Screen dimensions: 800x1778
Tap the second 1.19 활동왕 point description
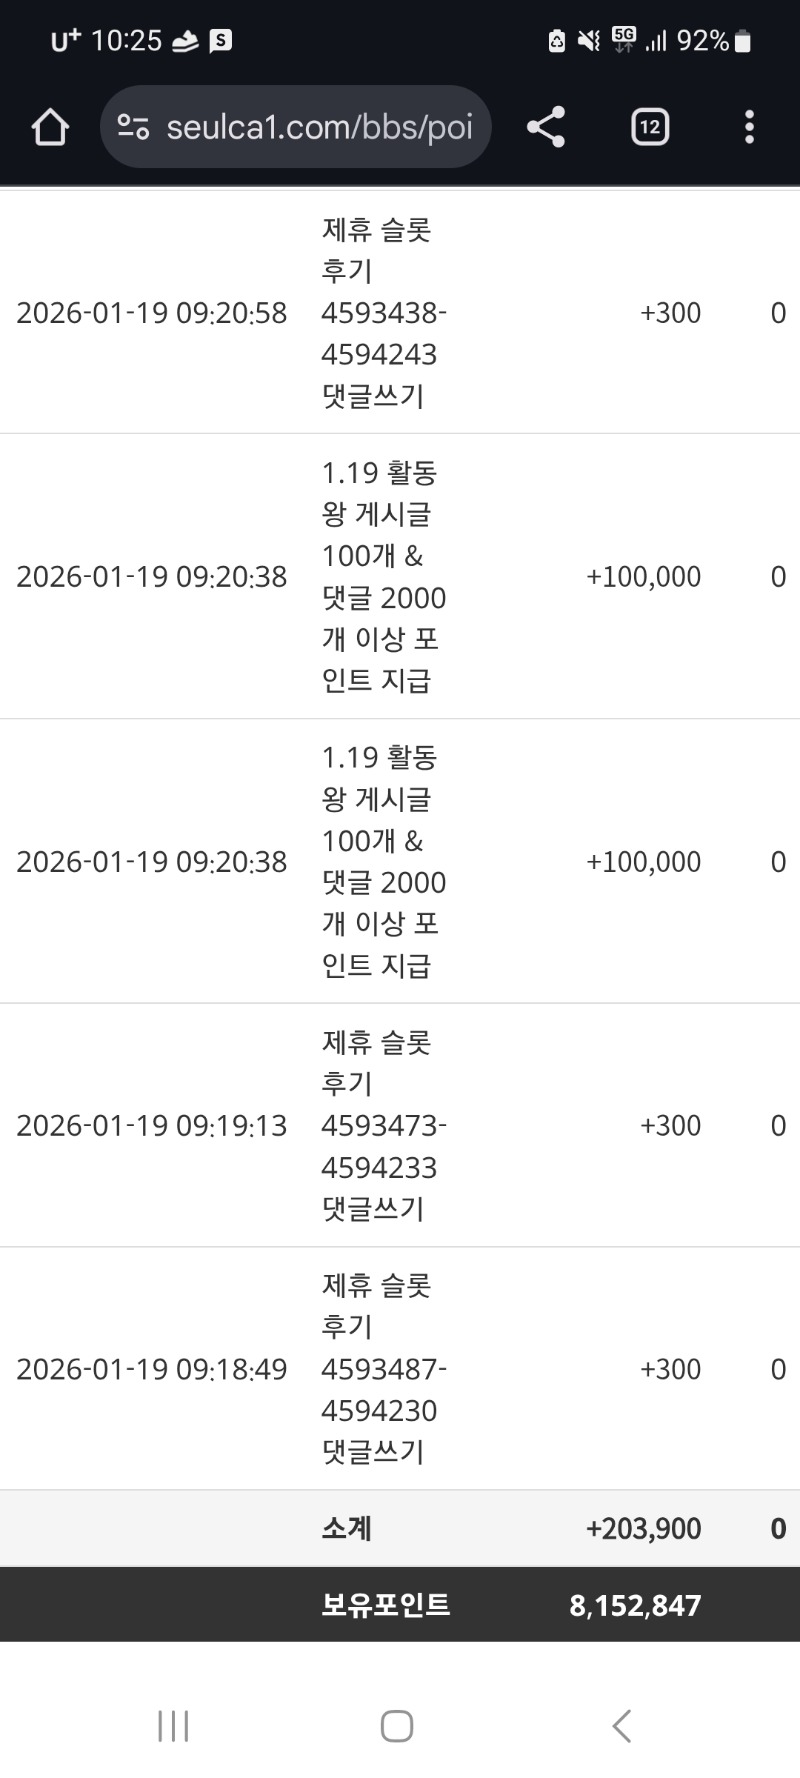tap(380, 861)
